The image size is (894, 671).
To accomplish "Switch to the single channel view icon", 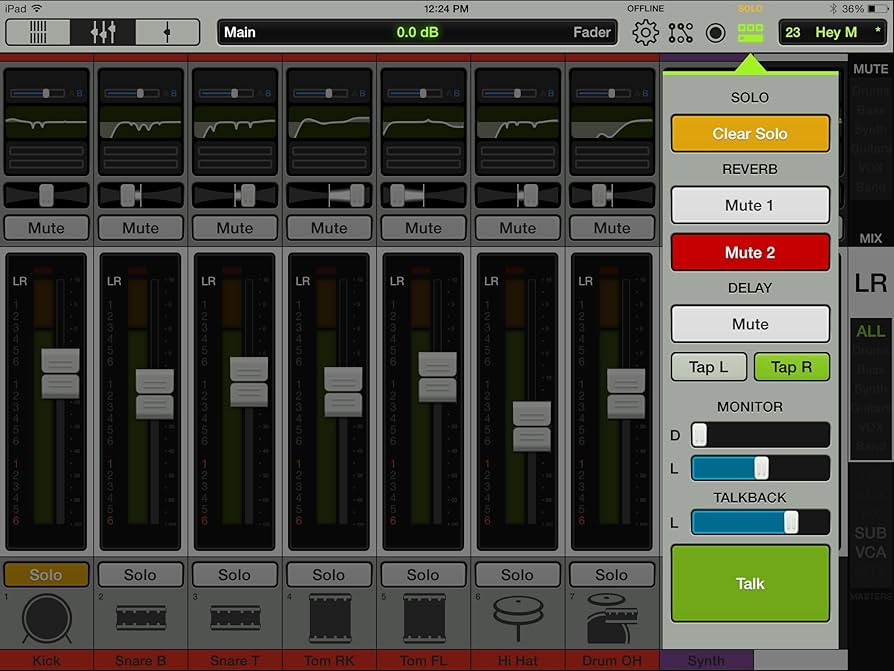I will coord(167,32).
